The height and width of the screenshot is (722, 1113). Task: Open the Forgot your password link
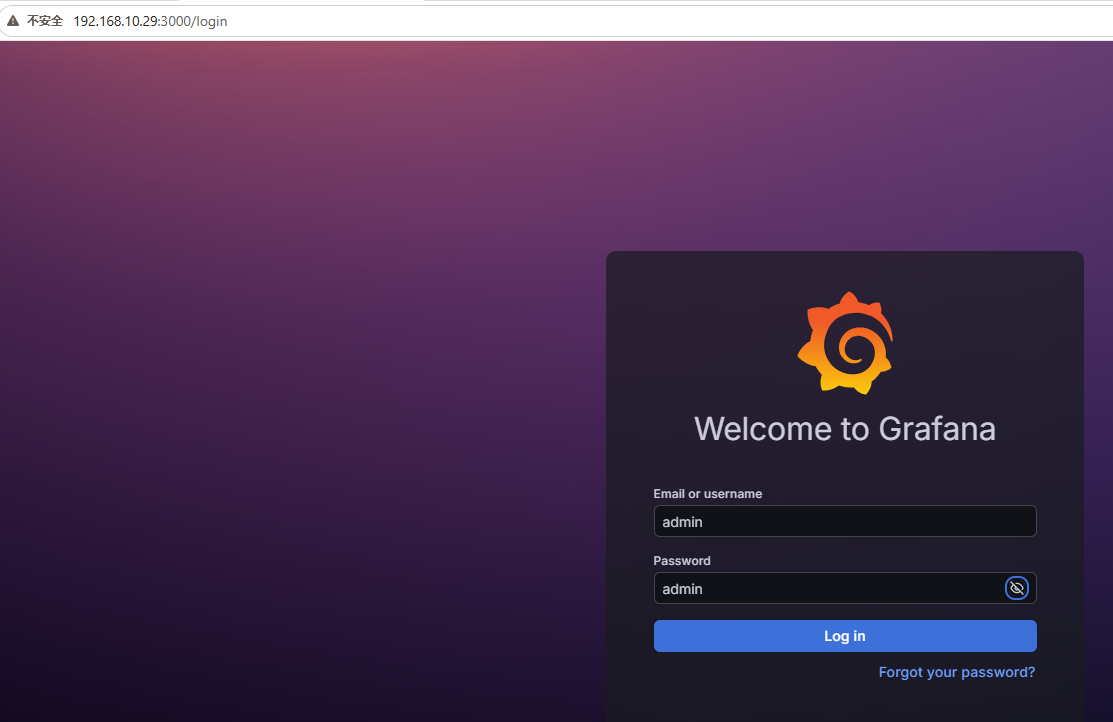pos(956,672)
